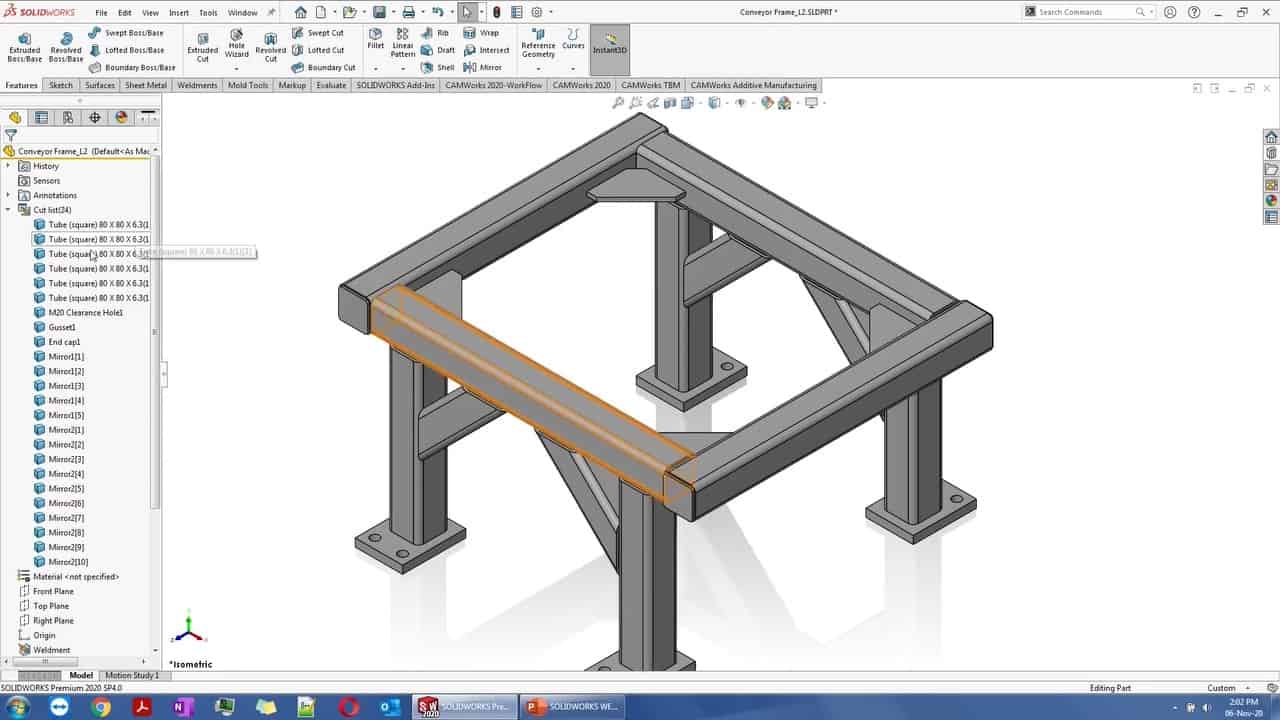Click the Fillet tool icon

click(x=376, y=38)
